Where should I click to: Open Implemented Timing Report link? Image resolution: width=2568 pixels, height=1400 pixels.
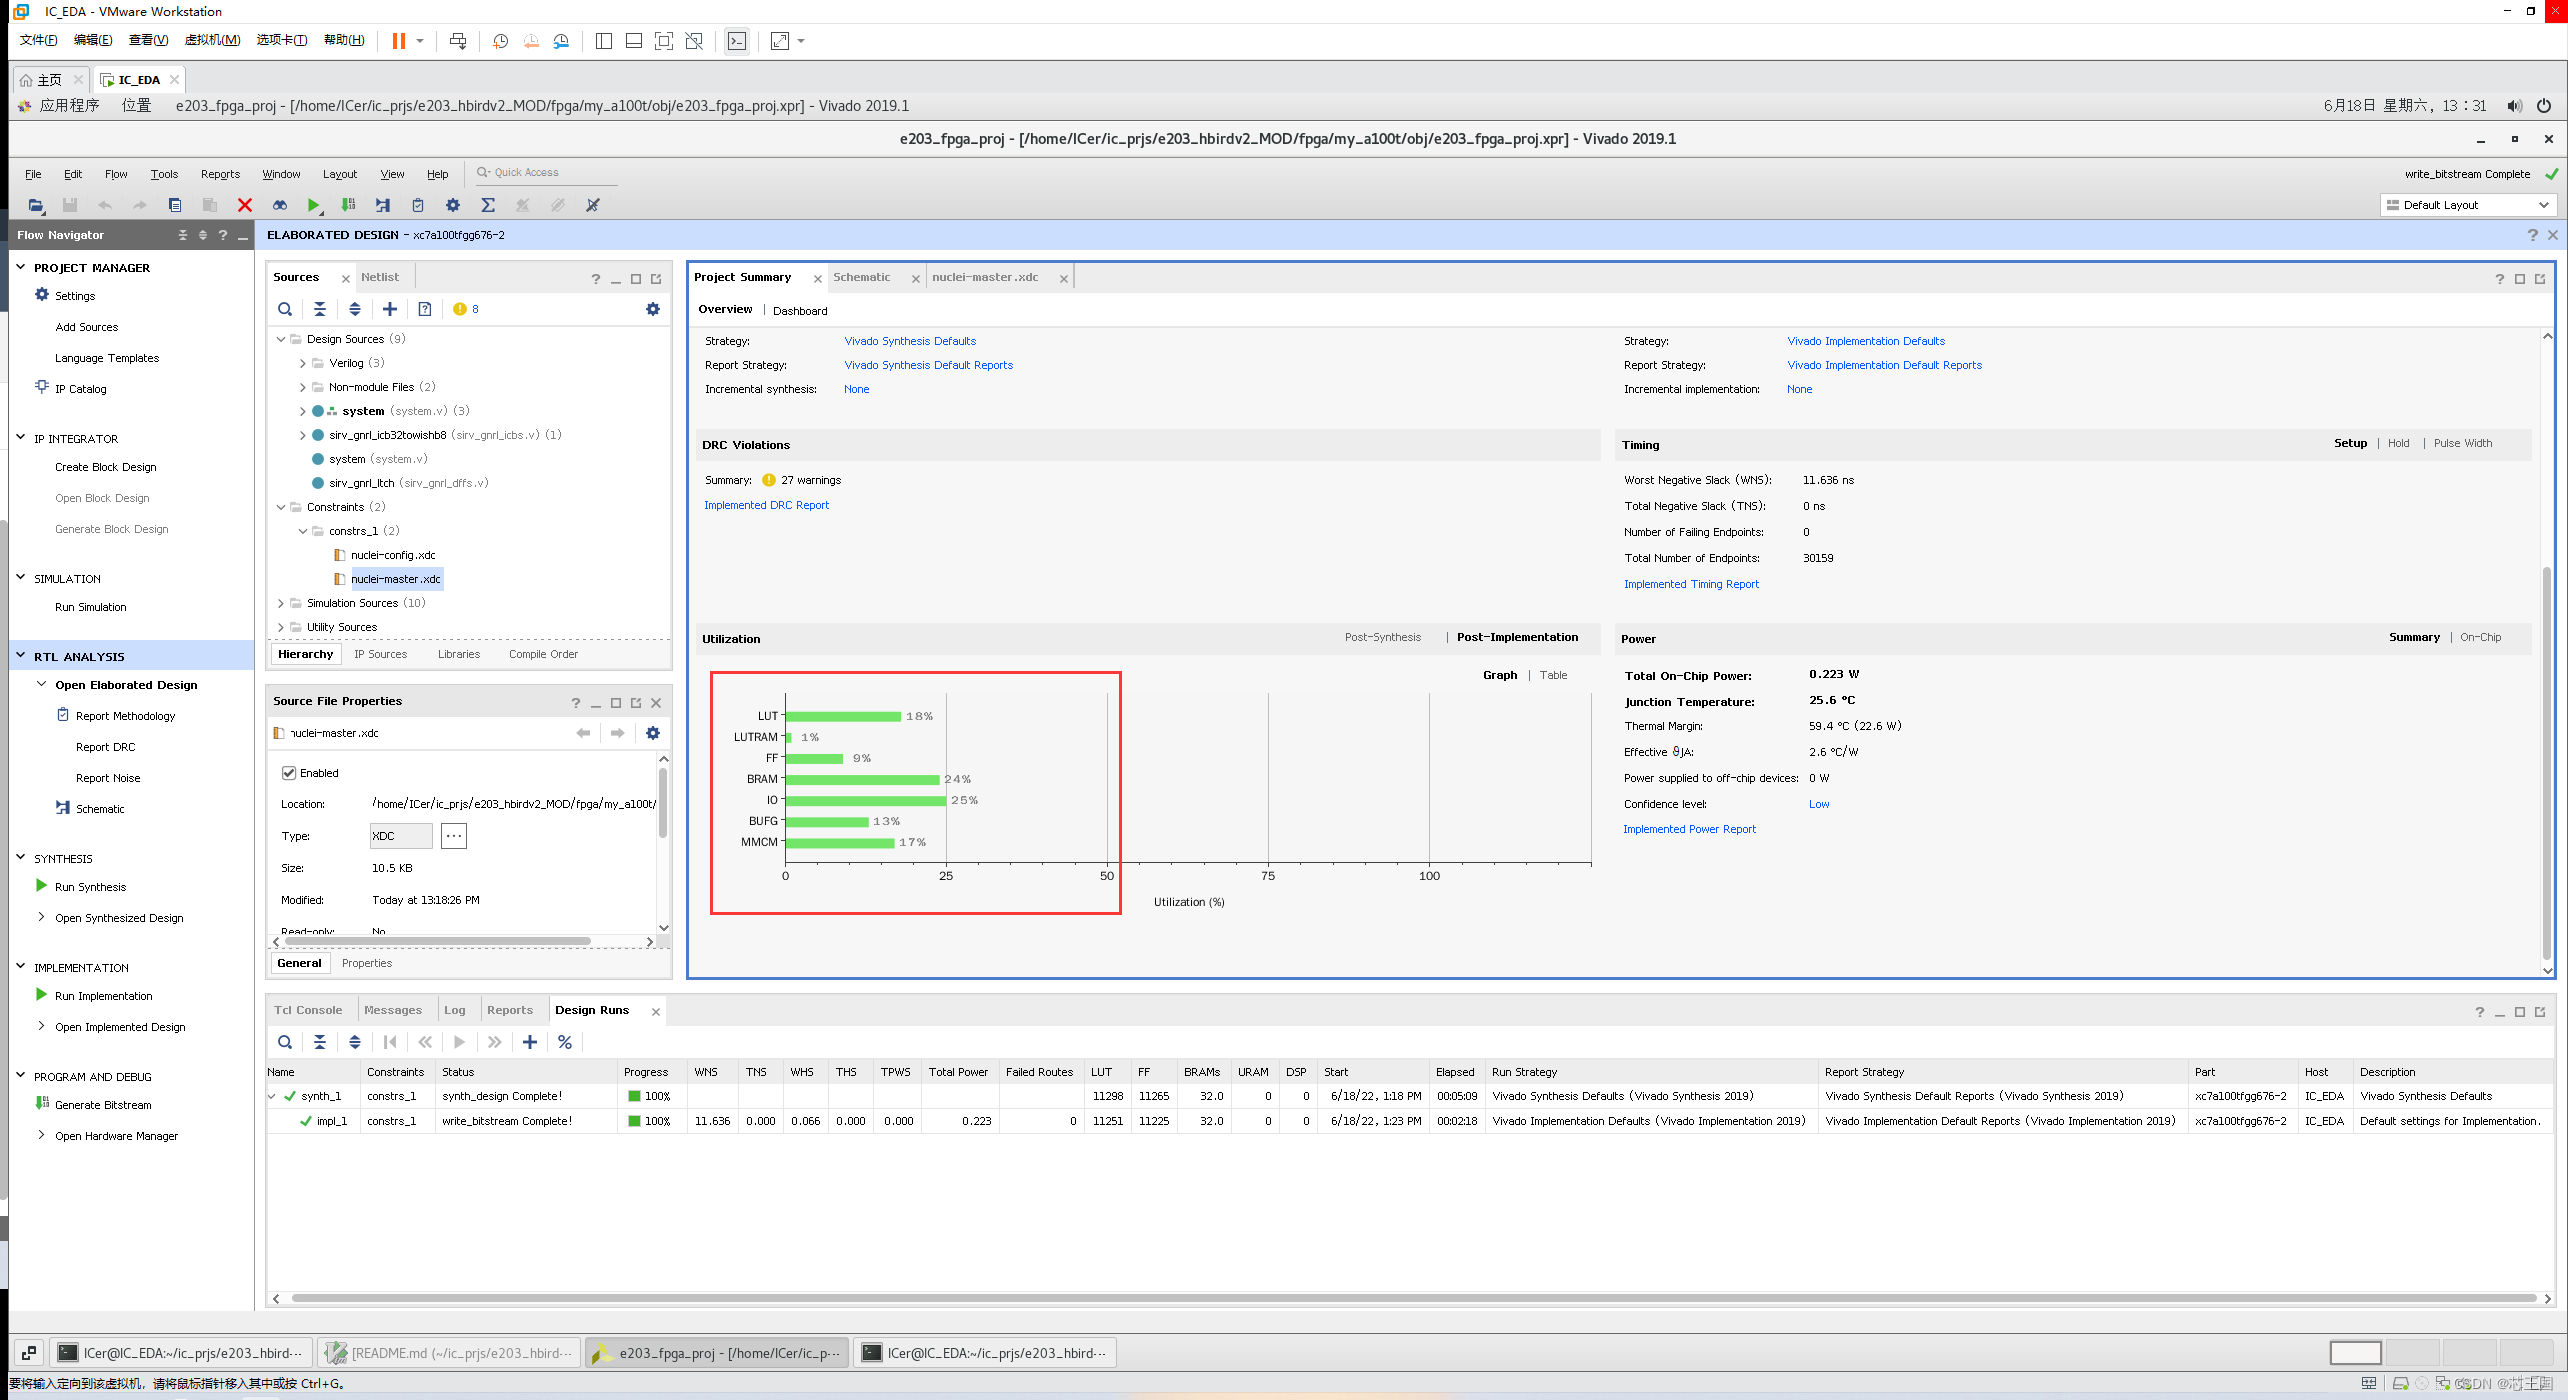[1690, 584]
